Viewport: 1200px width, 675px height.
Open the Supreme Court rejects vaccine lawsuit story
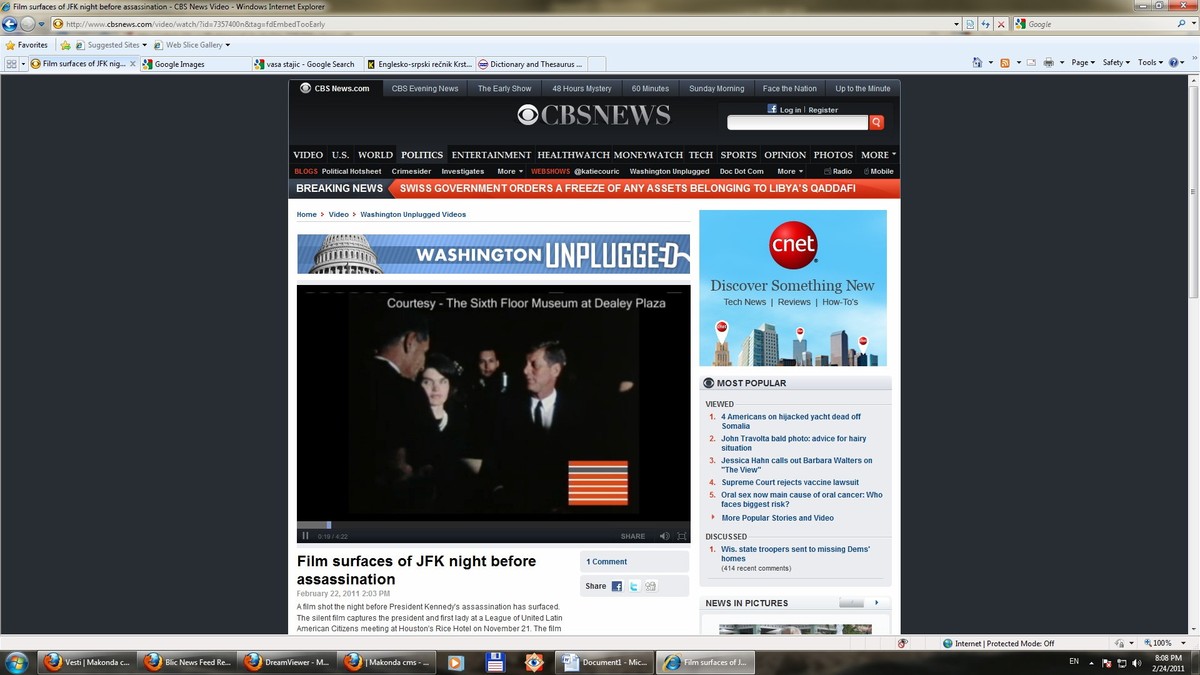click(x=790, y=483)
